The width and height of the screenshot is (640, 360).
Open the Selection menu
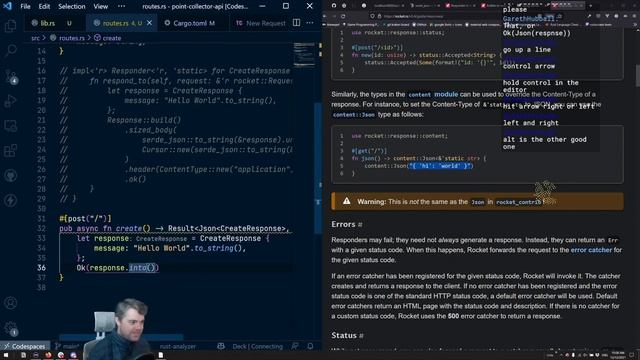point(71,7)
